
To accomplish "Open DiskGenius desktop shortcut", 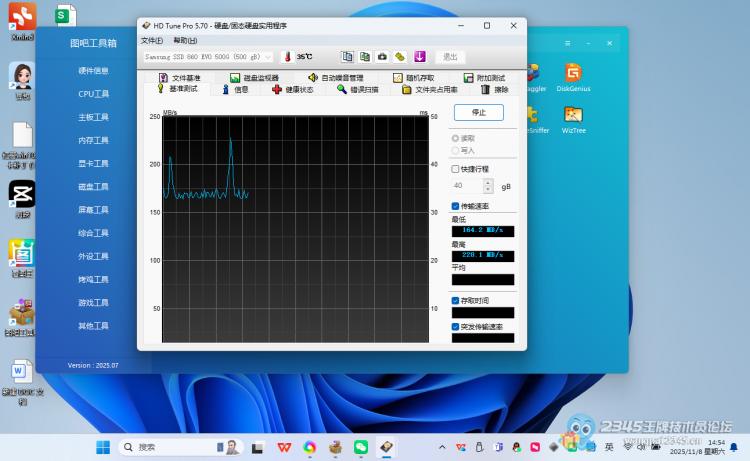I will (573, 77).
